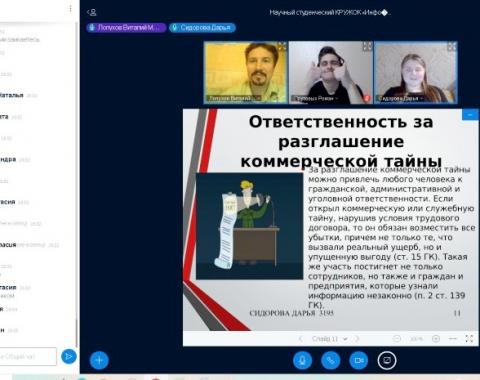This screenshot has width=480, height=380.
Task: Make Роман's webcam fullscreen
Action: pos(367,47)
